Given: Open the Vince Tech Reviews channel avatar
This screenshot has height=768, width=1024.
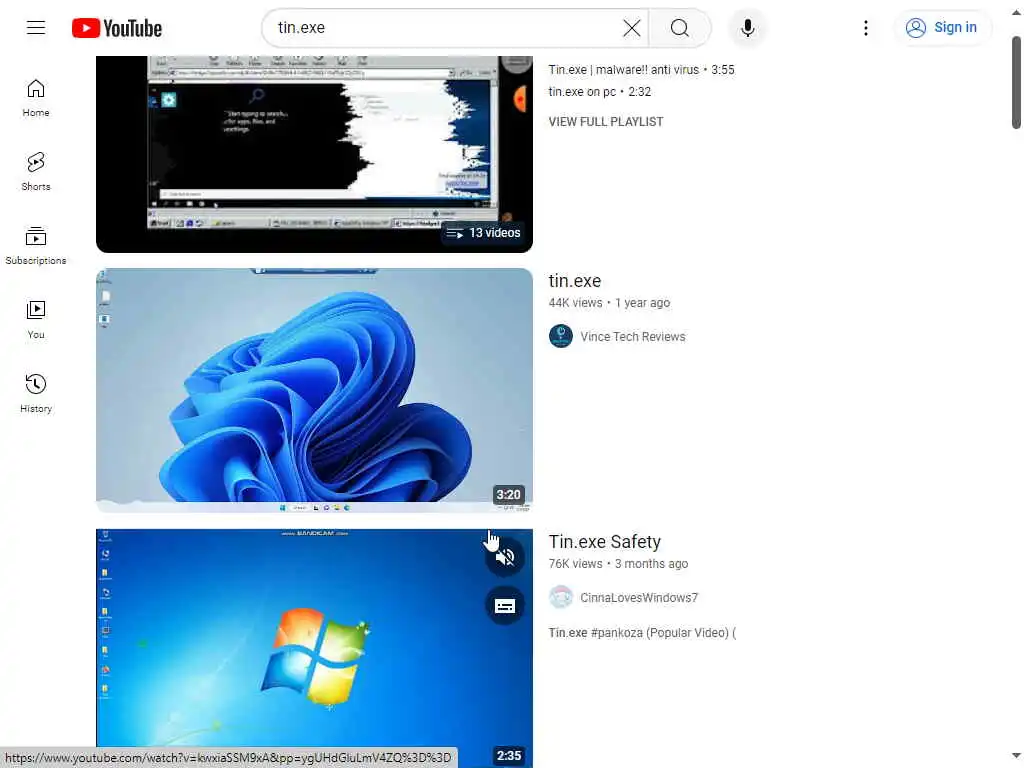Looking at the screenshot, I should (560, 336).
